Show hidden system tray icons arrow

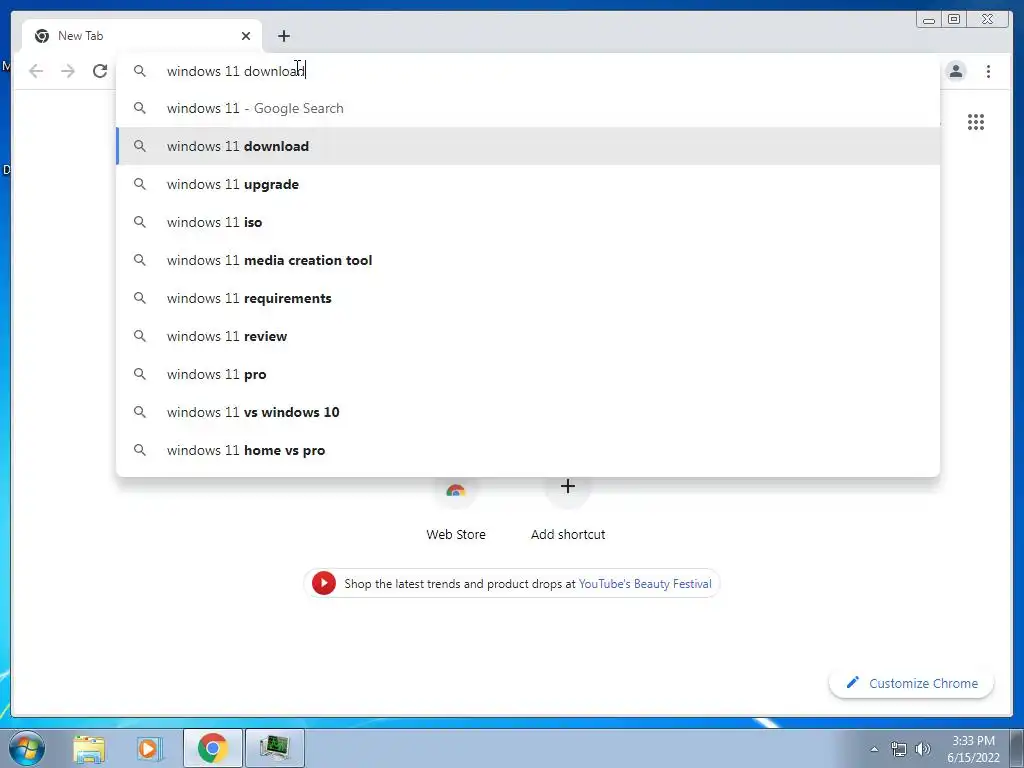tap(874, 749)
